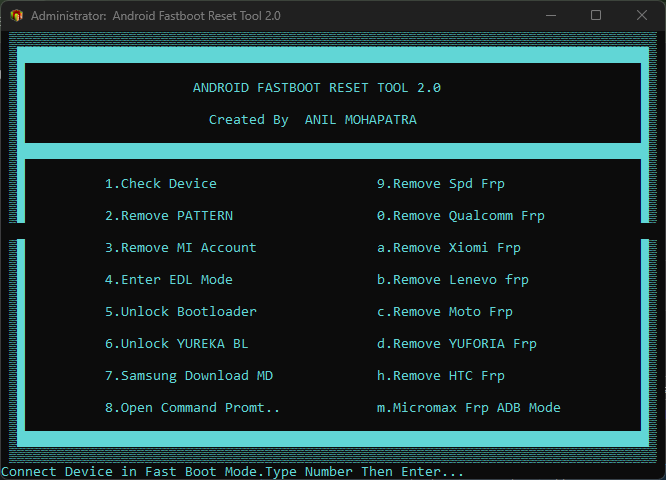The height and width of the screenshot is (480, 666).
Task: Click option '5.Unlock Bootloader'
Action: (181, 312)
